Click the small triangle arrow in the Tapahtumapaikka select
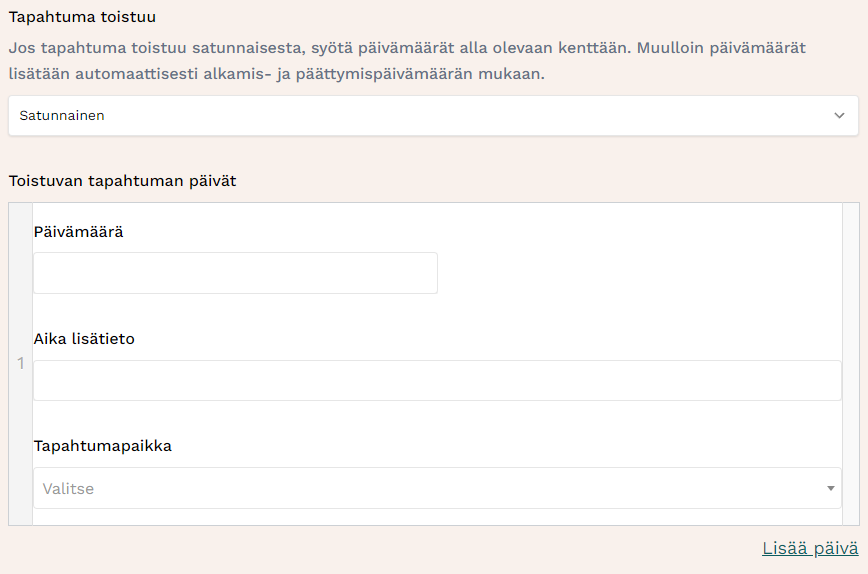868x574 pixels. 830,488
